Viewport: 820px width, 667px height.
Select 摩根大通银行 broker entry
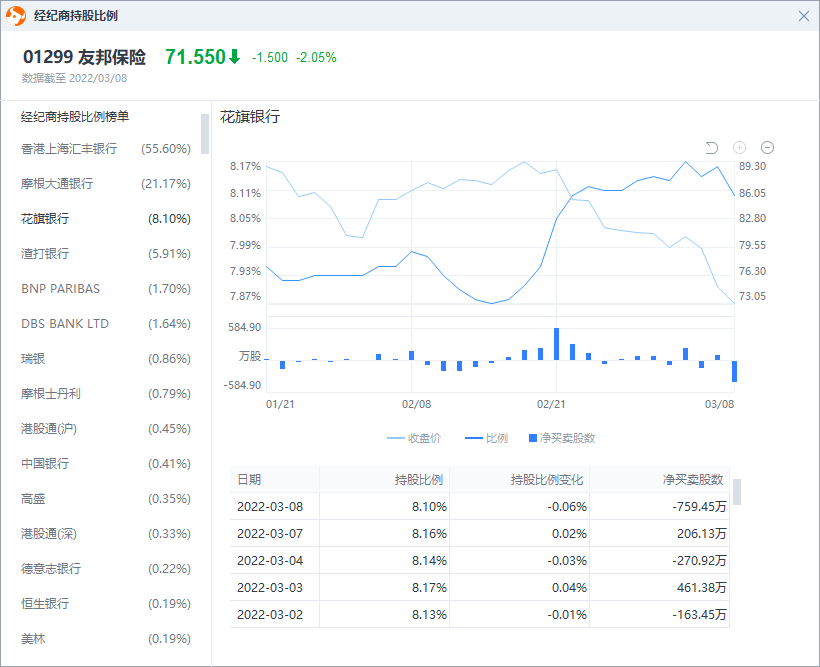(105, 184)
